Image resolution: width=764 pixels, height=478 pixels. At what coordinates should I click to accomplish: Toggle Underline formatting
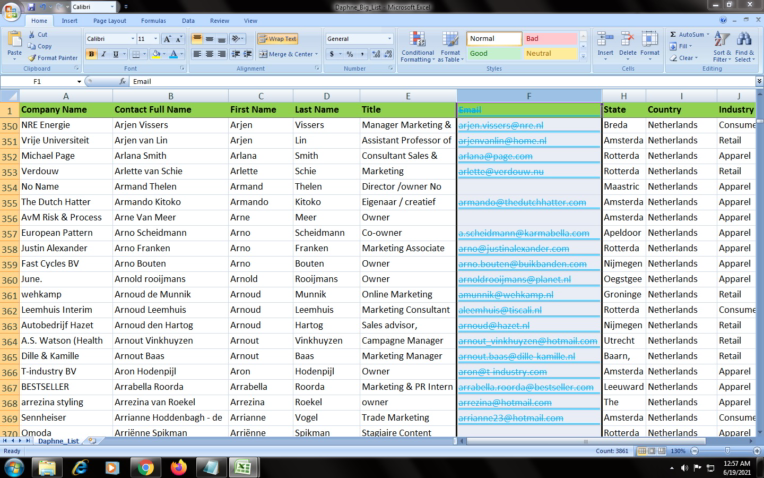point(115,54)
